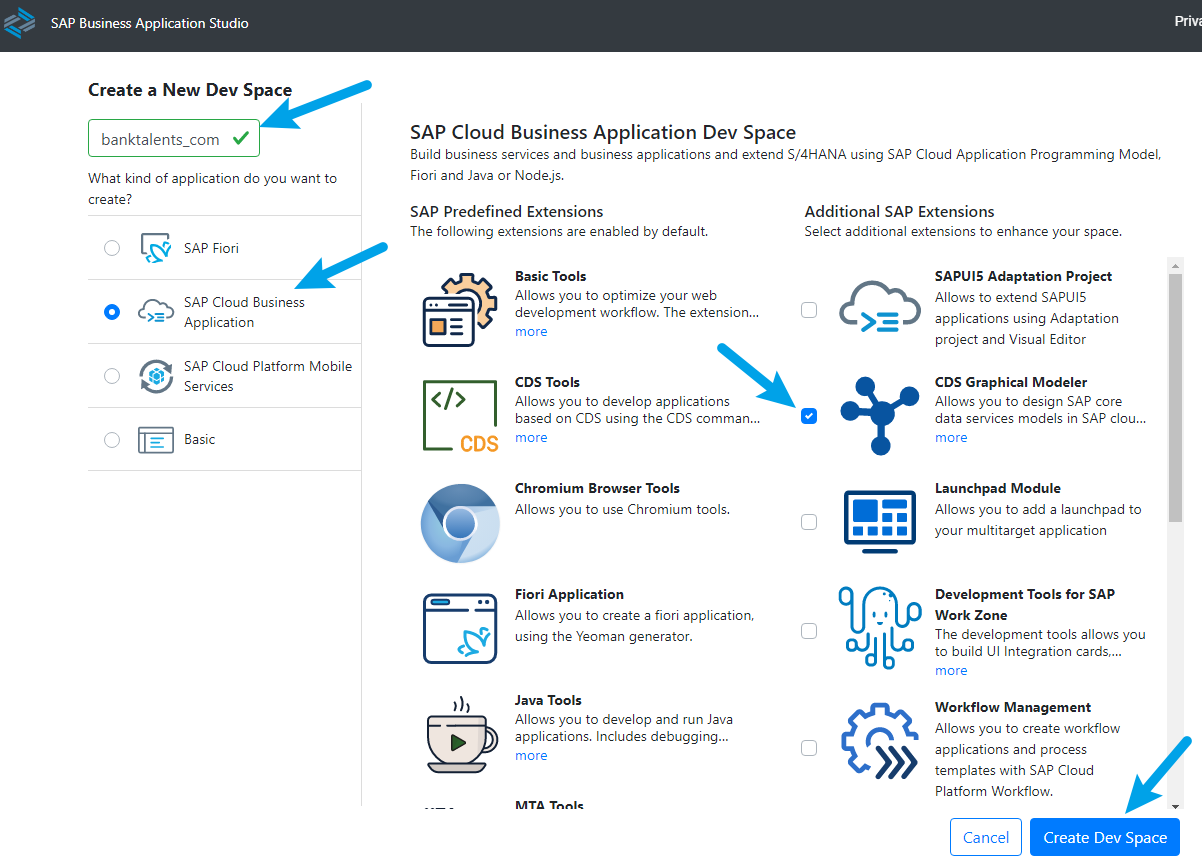Click the Workflow Management heading

coord(1013,707)
